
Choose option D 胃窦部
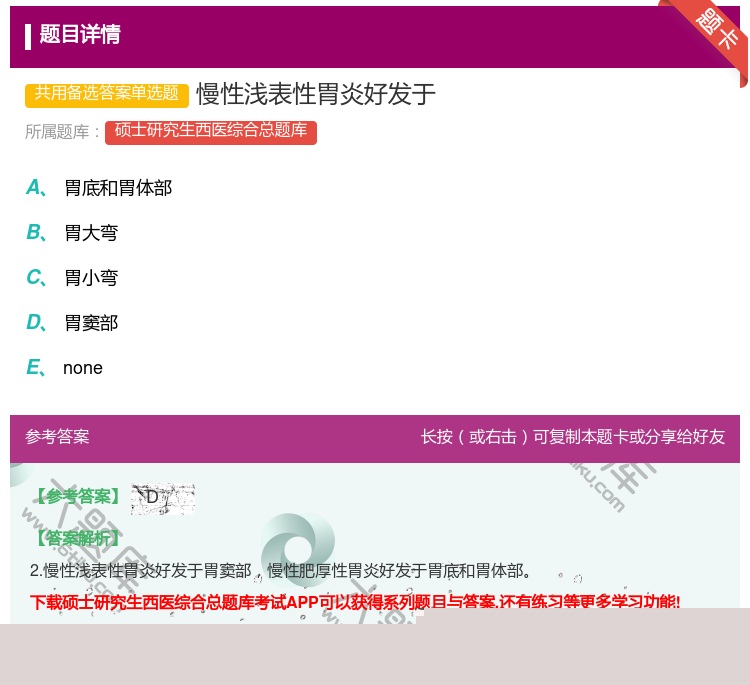(72, 323)
